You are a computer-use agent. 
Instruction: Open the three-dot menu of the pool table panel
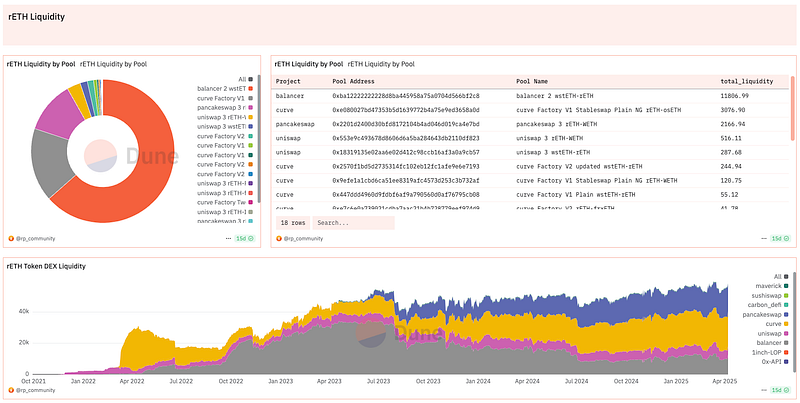764,238
